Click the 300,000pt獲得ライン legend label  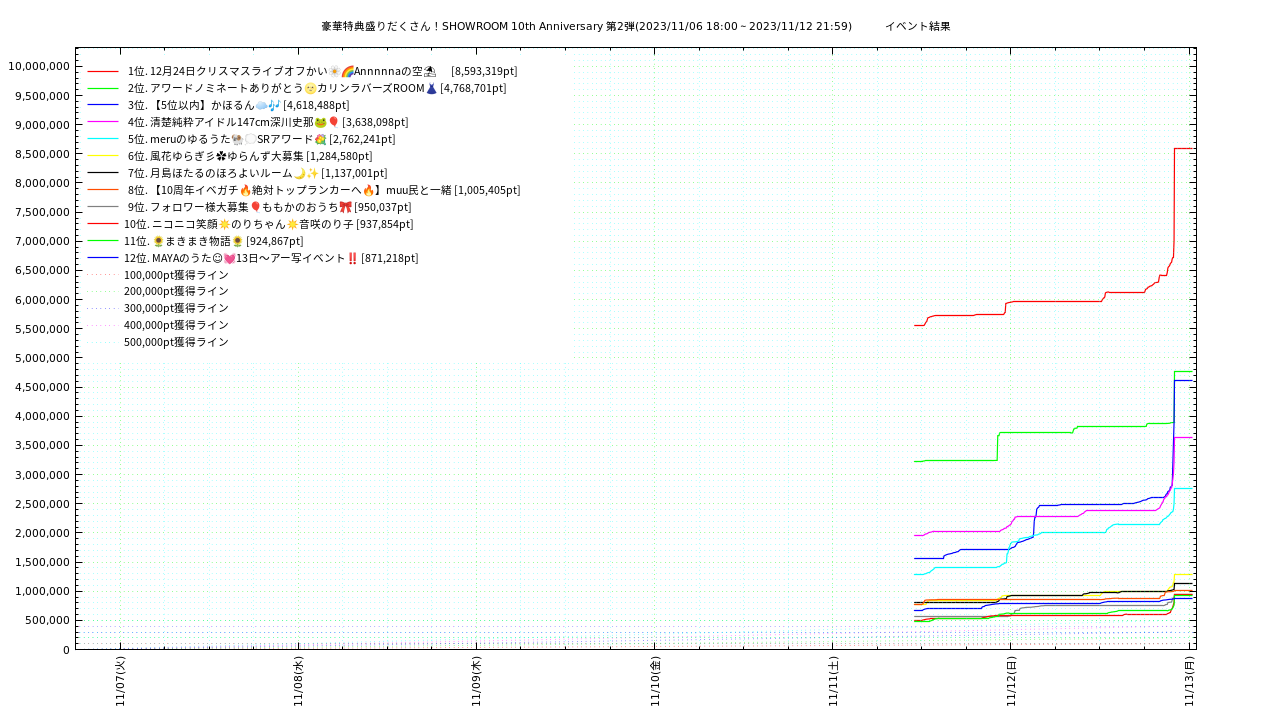click(x=176, y=309)
